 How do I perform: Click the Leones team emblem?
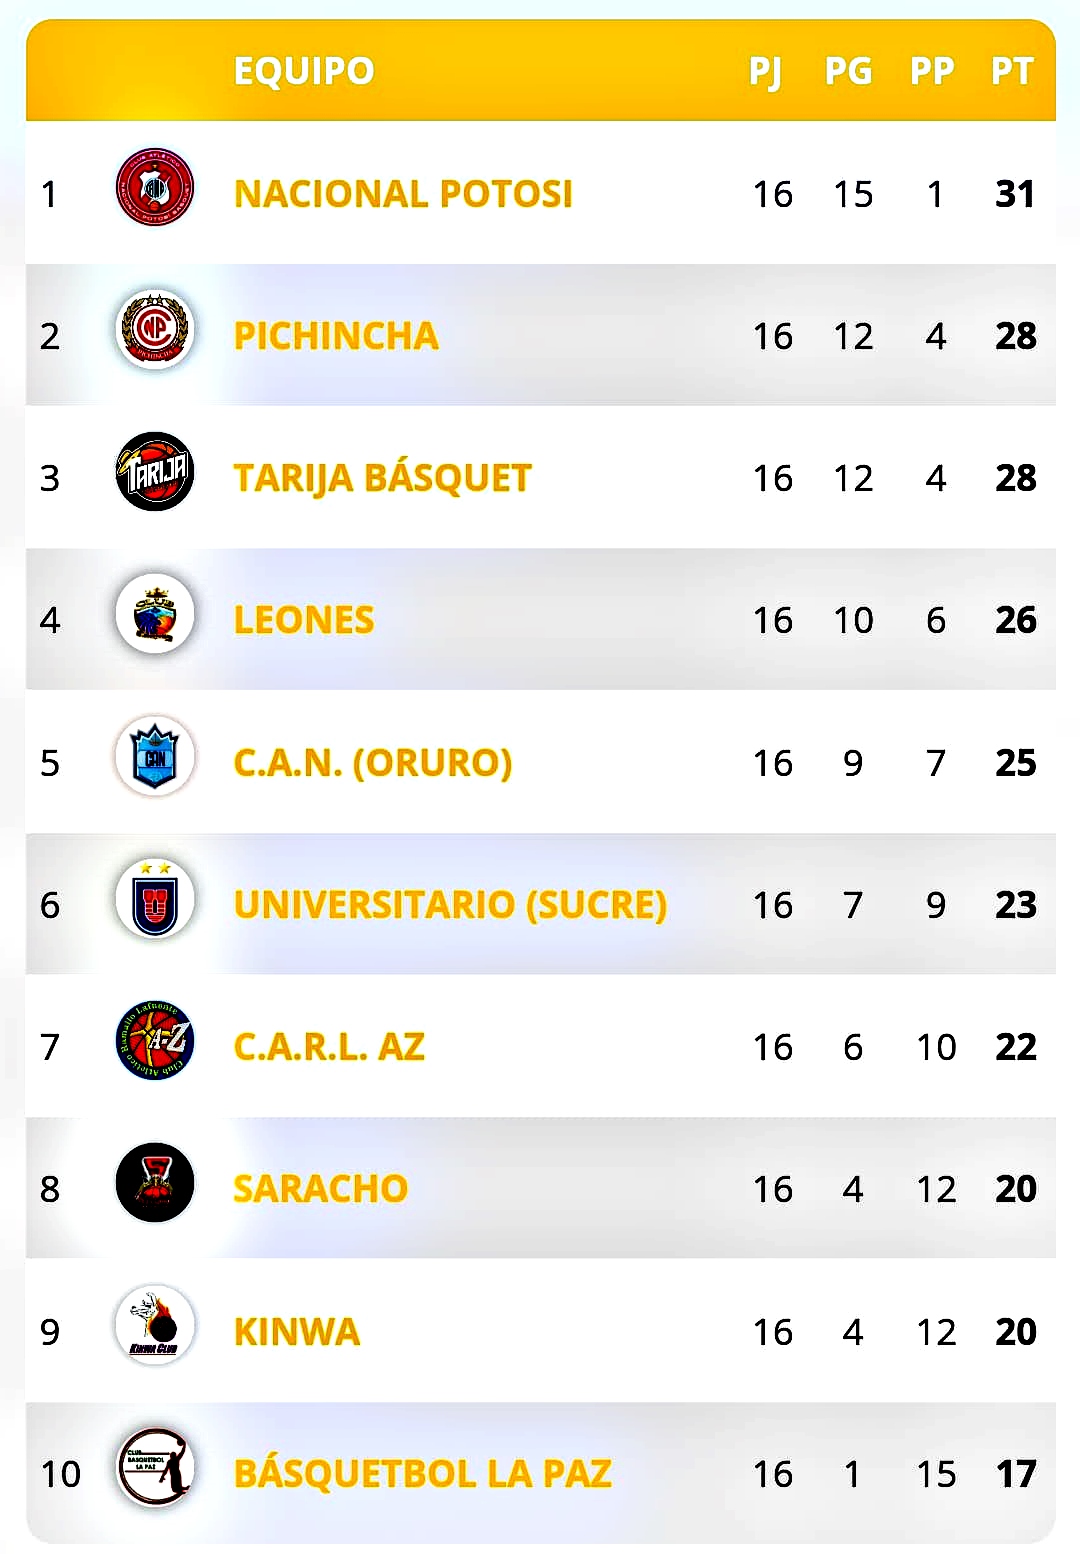coord(155,614)
